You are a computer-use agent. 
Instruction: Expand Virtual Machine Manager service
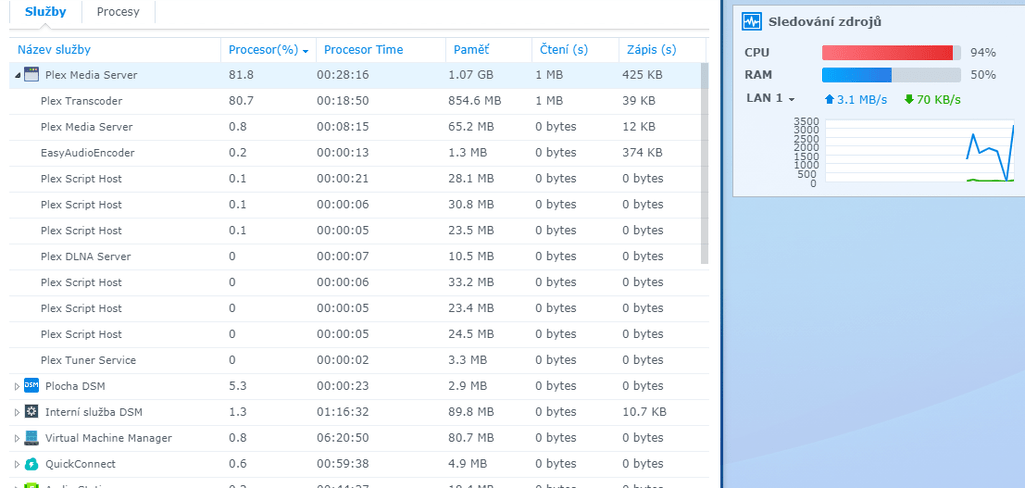pyautogui.click(x=17, y=438)
